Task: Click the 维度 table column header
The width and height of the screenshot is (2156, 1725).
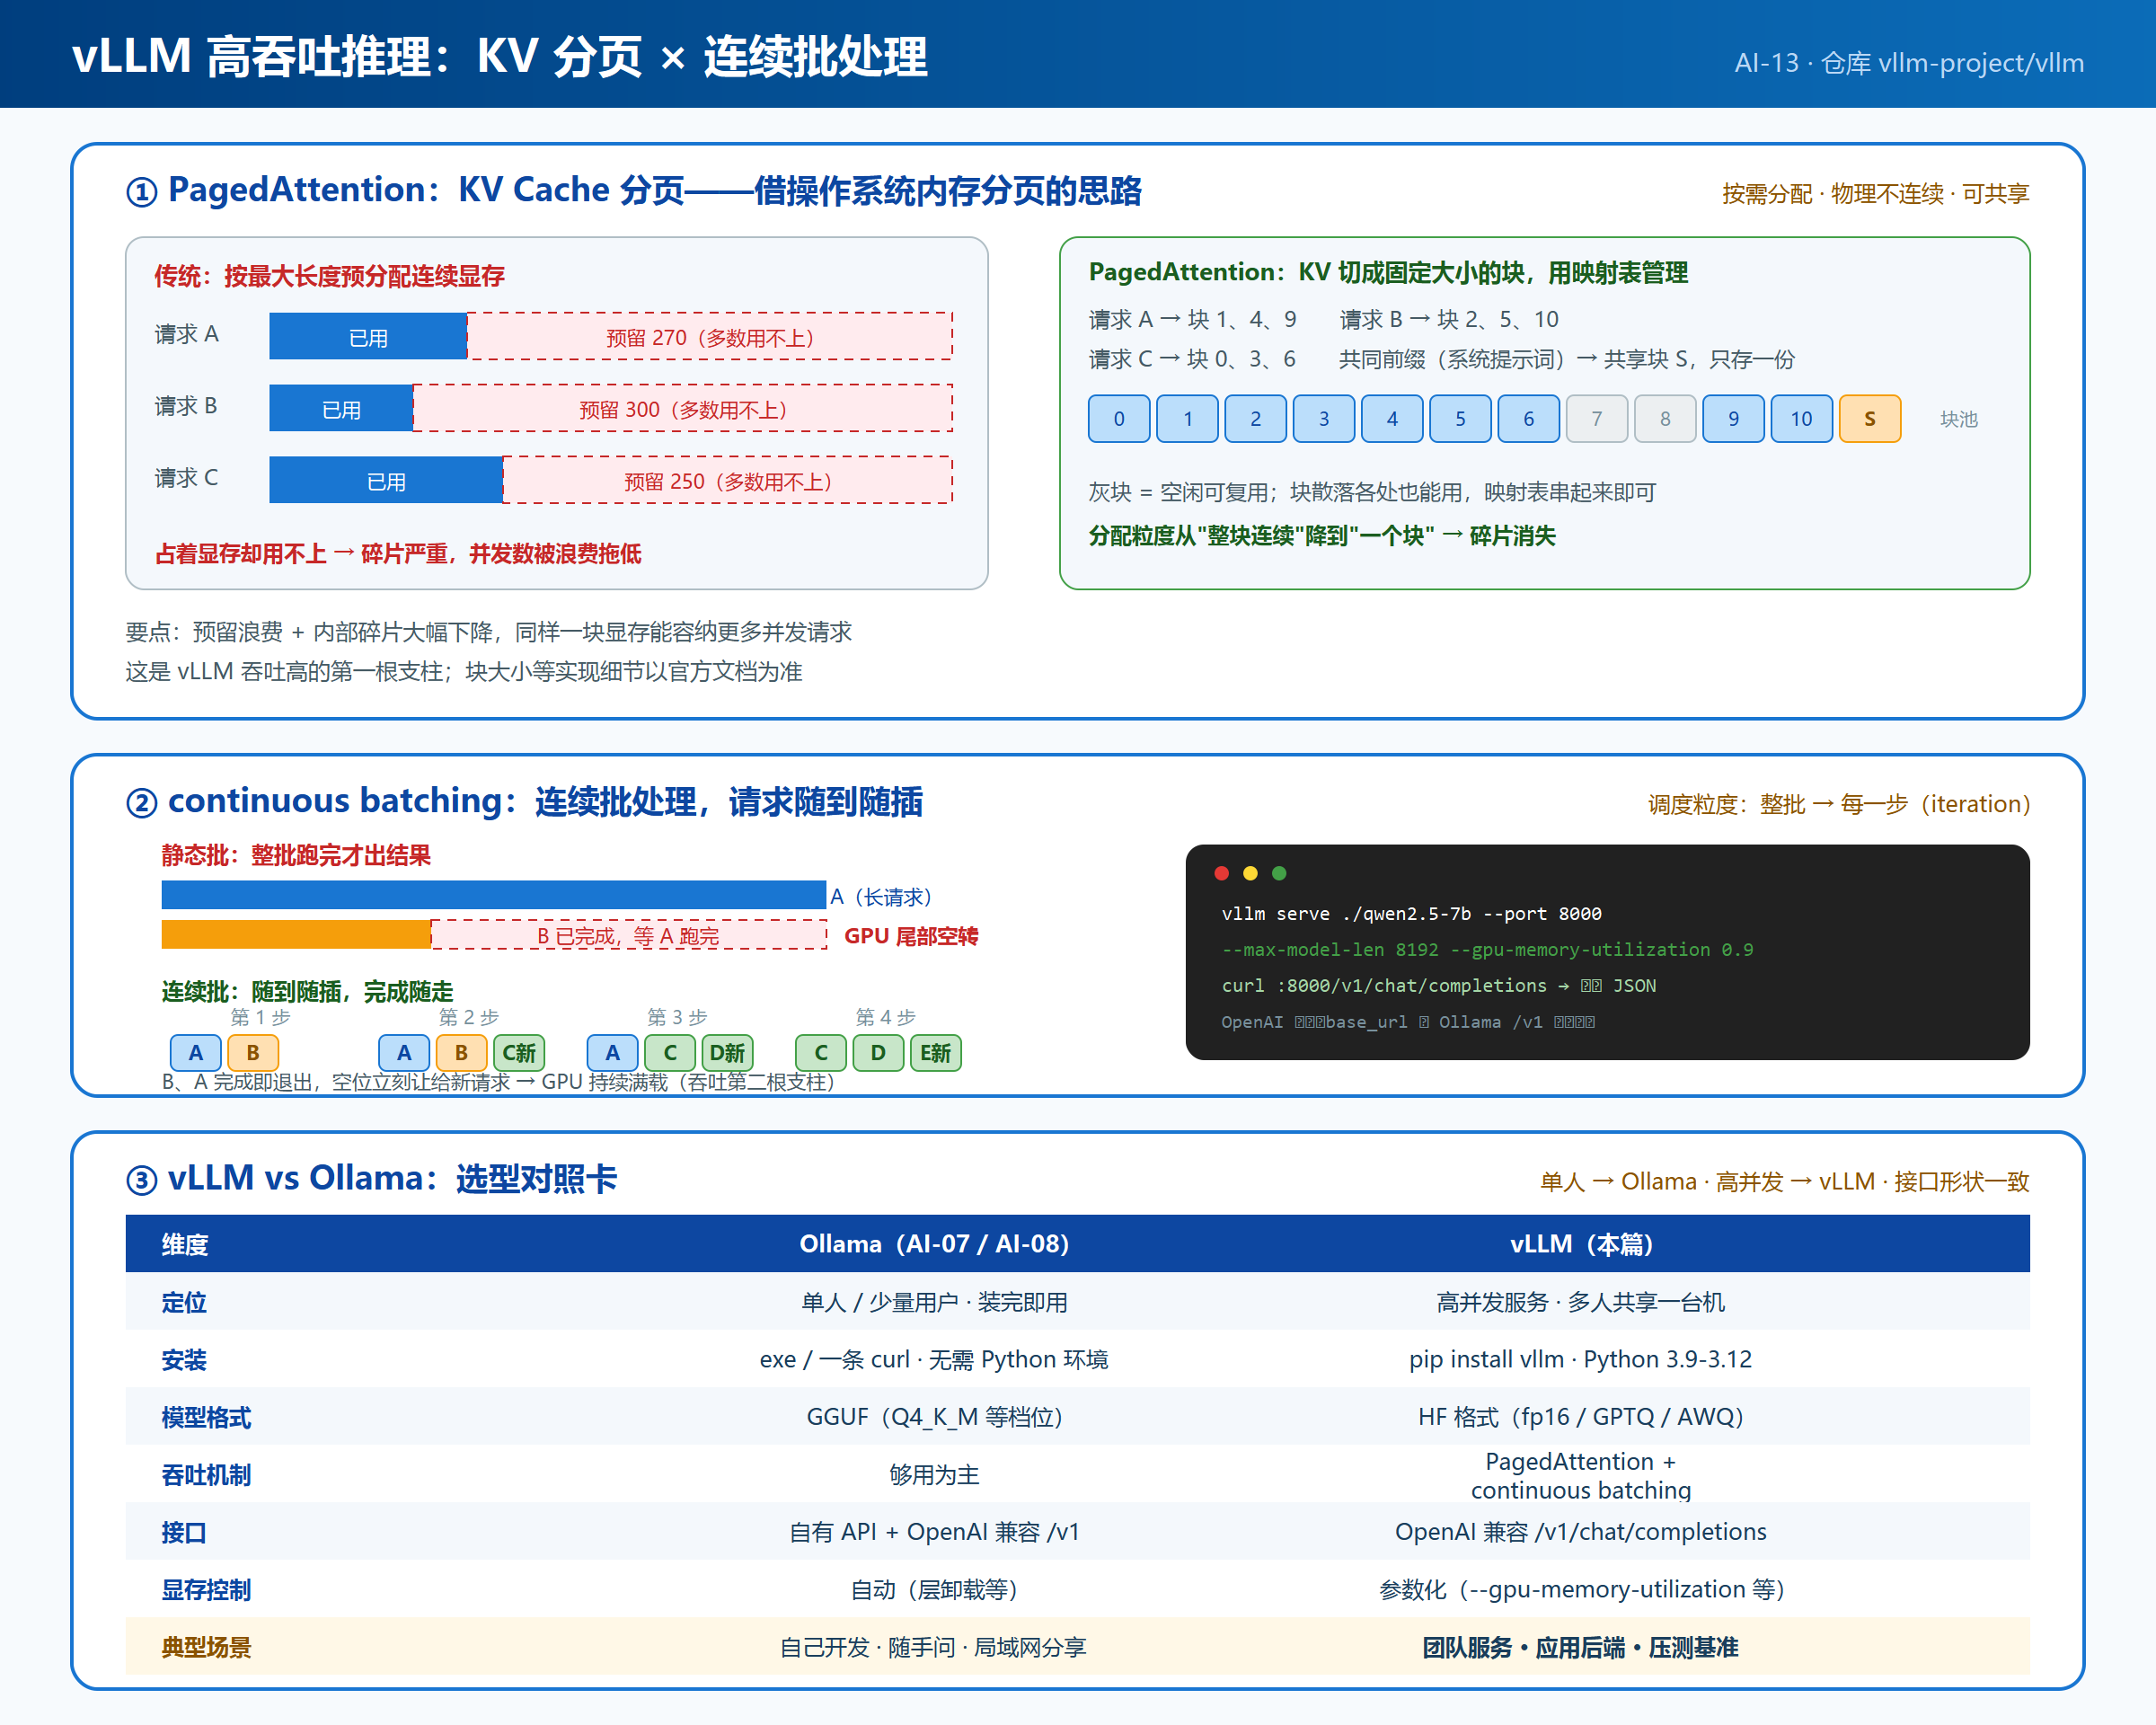Action: [x=185, y=1245]
